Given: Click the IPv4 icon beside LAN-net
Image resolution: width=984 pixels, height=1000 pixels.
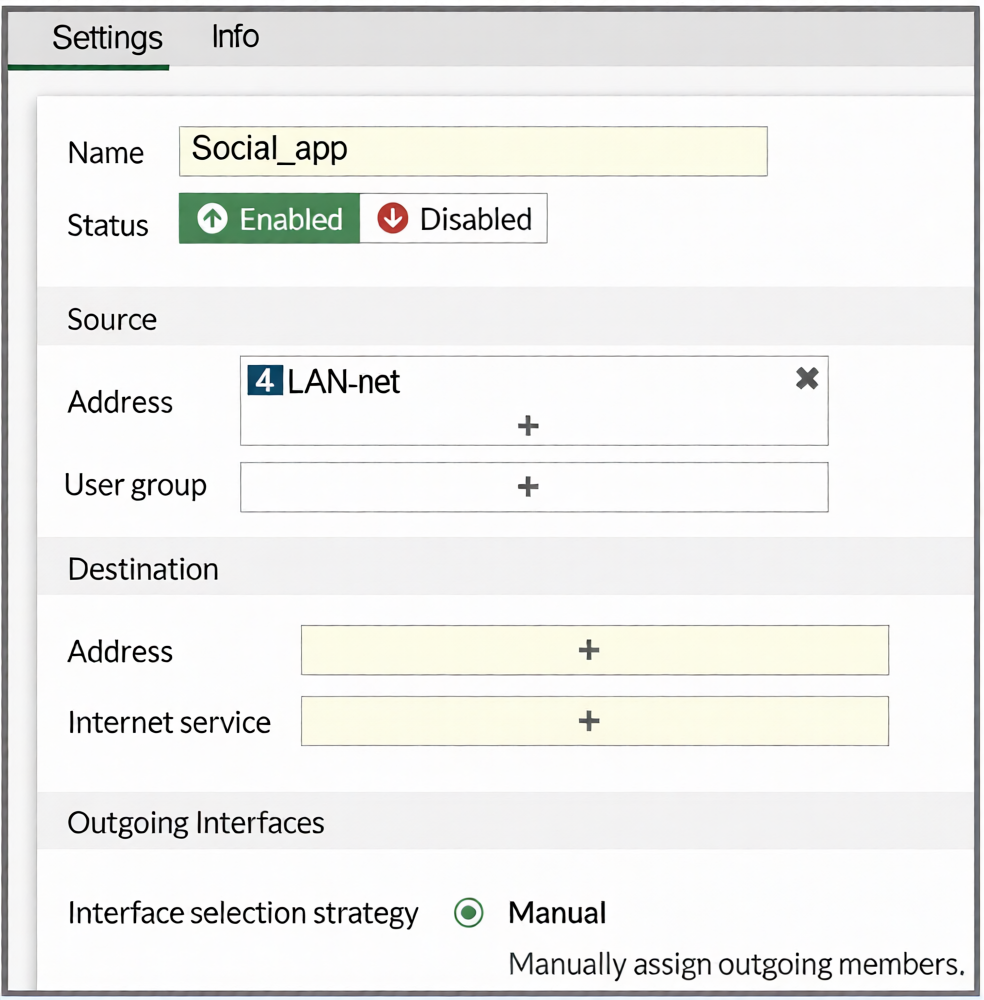Looking at the screenshot, I should point(264,381).
